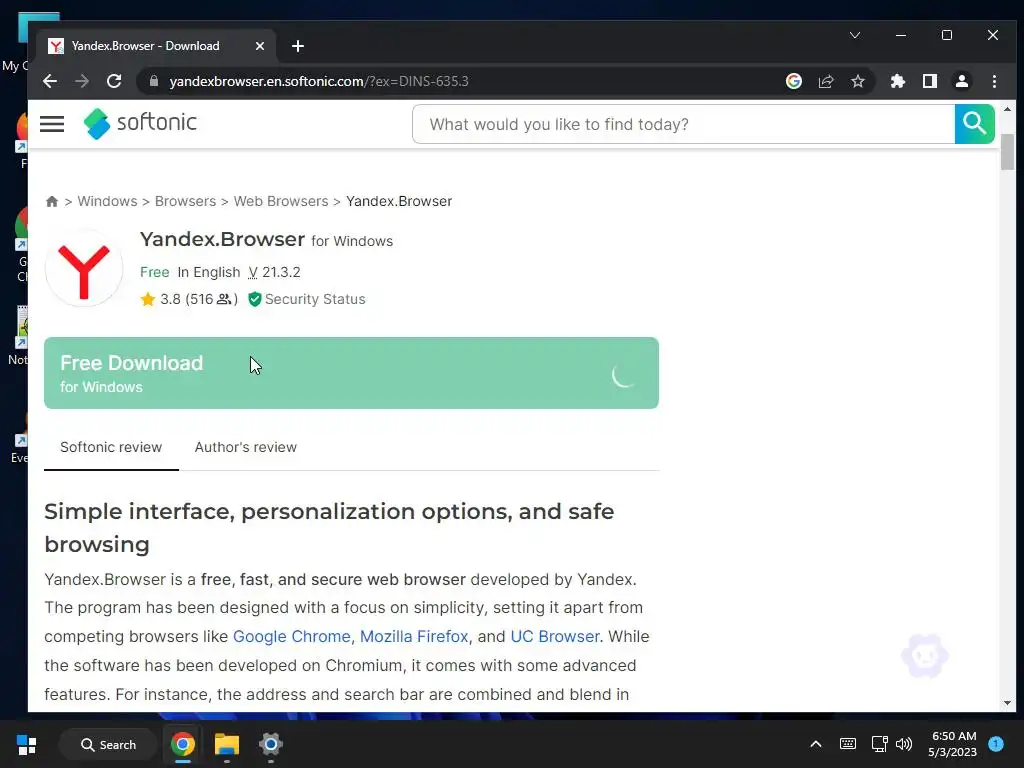1024x768 pixels.
Task: Click the version V 21.3.2 text
Action: point(274,272)
